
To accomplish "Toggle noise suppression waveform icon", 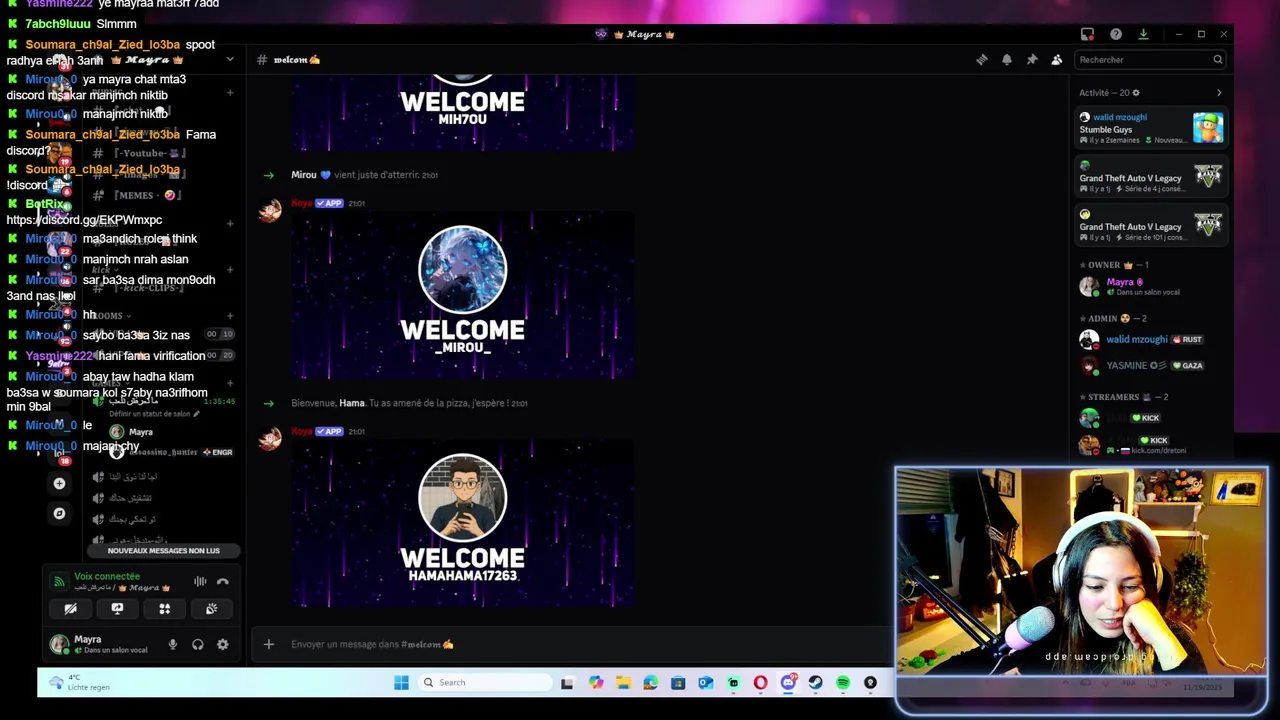I will click(x=200, y=582).
